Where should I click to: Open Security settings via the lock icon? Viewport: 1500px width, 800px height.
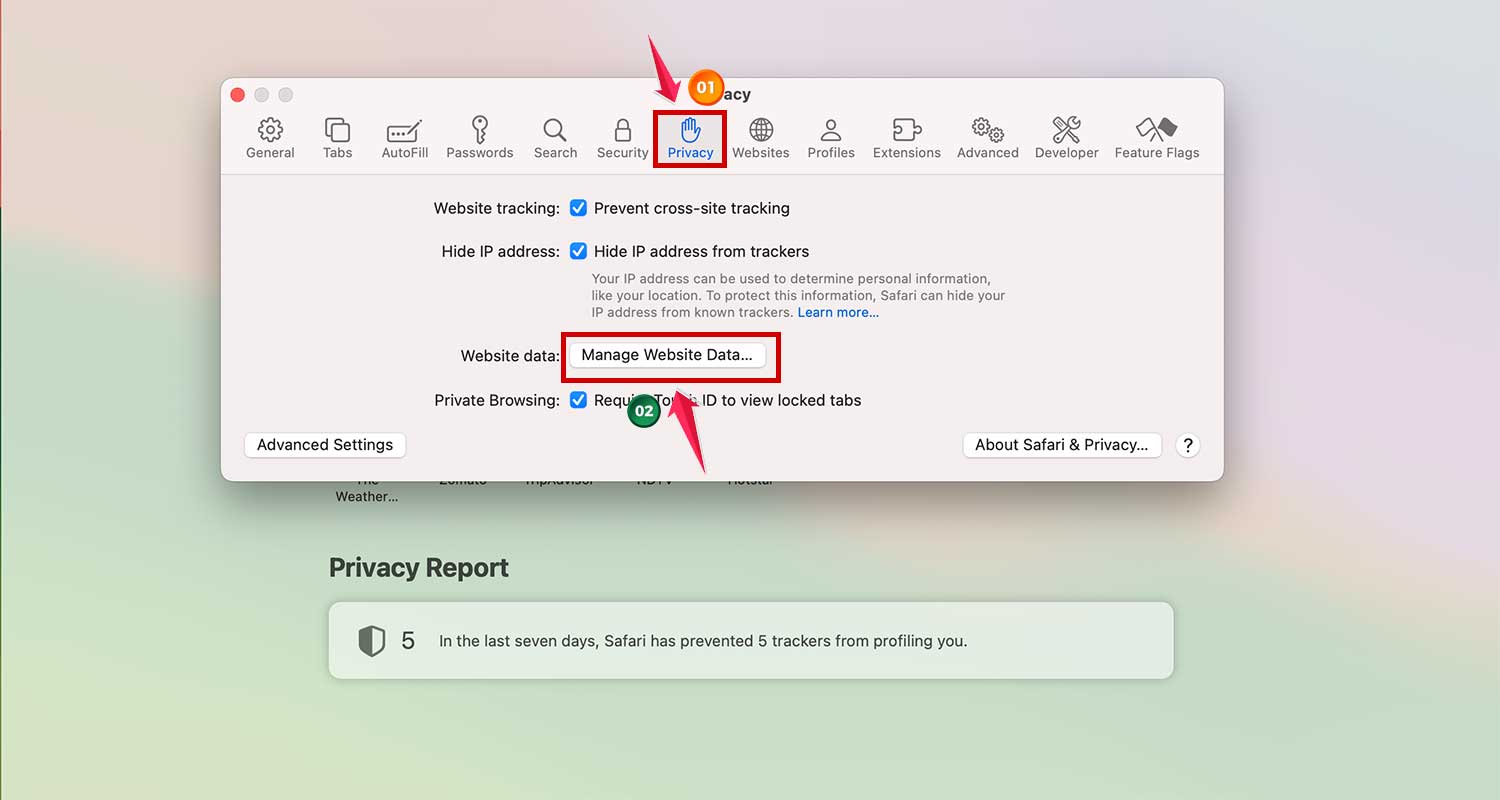coord(622,138)
